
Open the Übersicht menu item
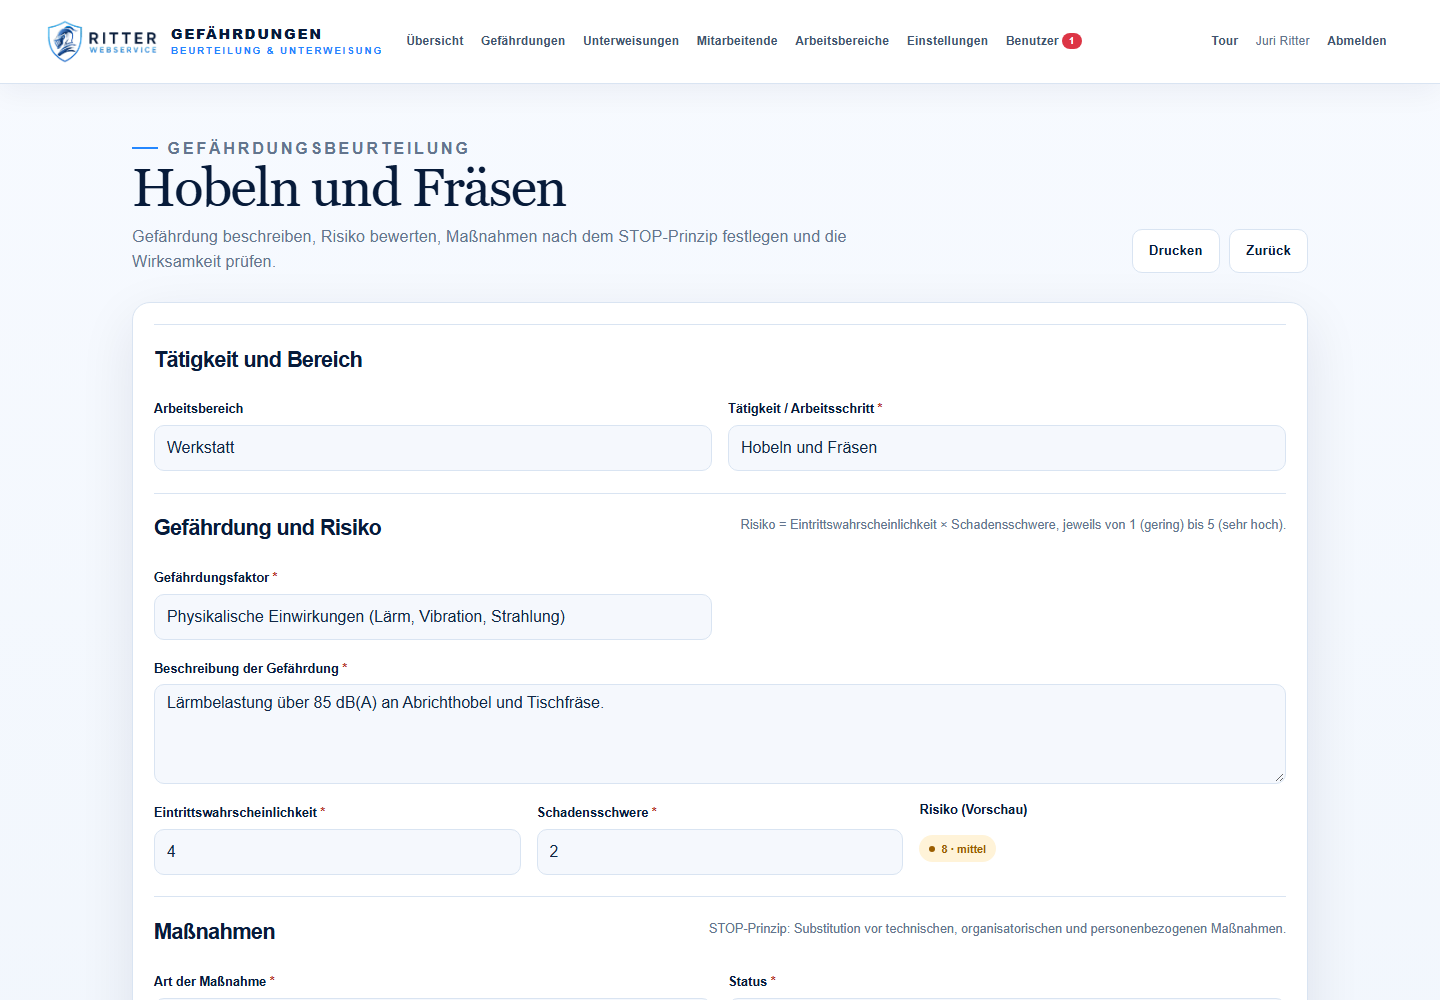point(435,41)
